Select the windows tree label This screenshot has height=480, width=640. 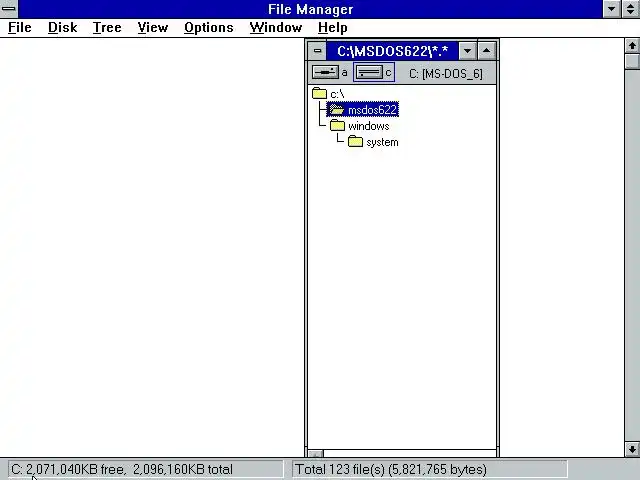coord(369,126)
